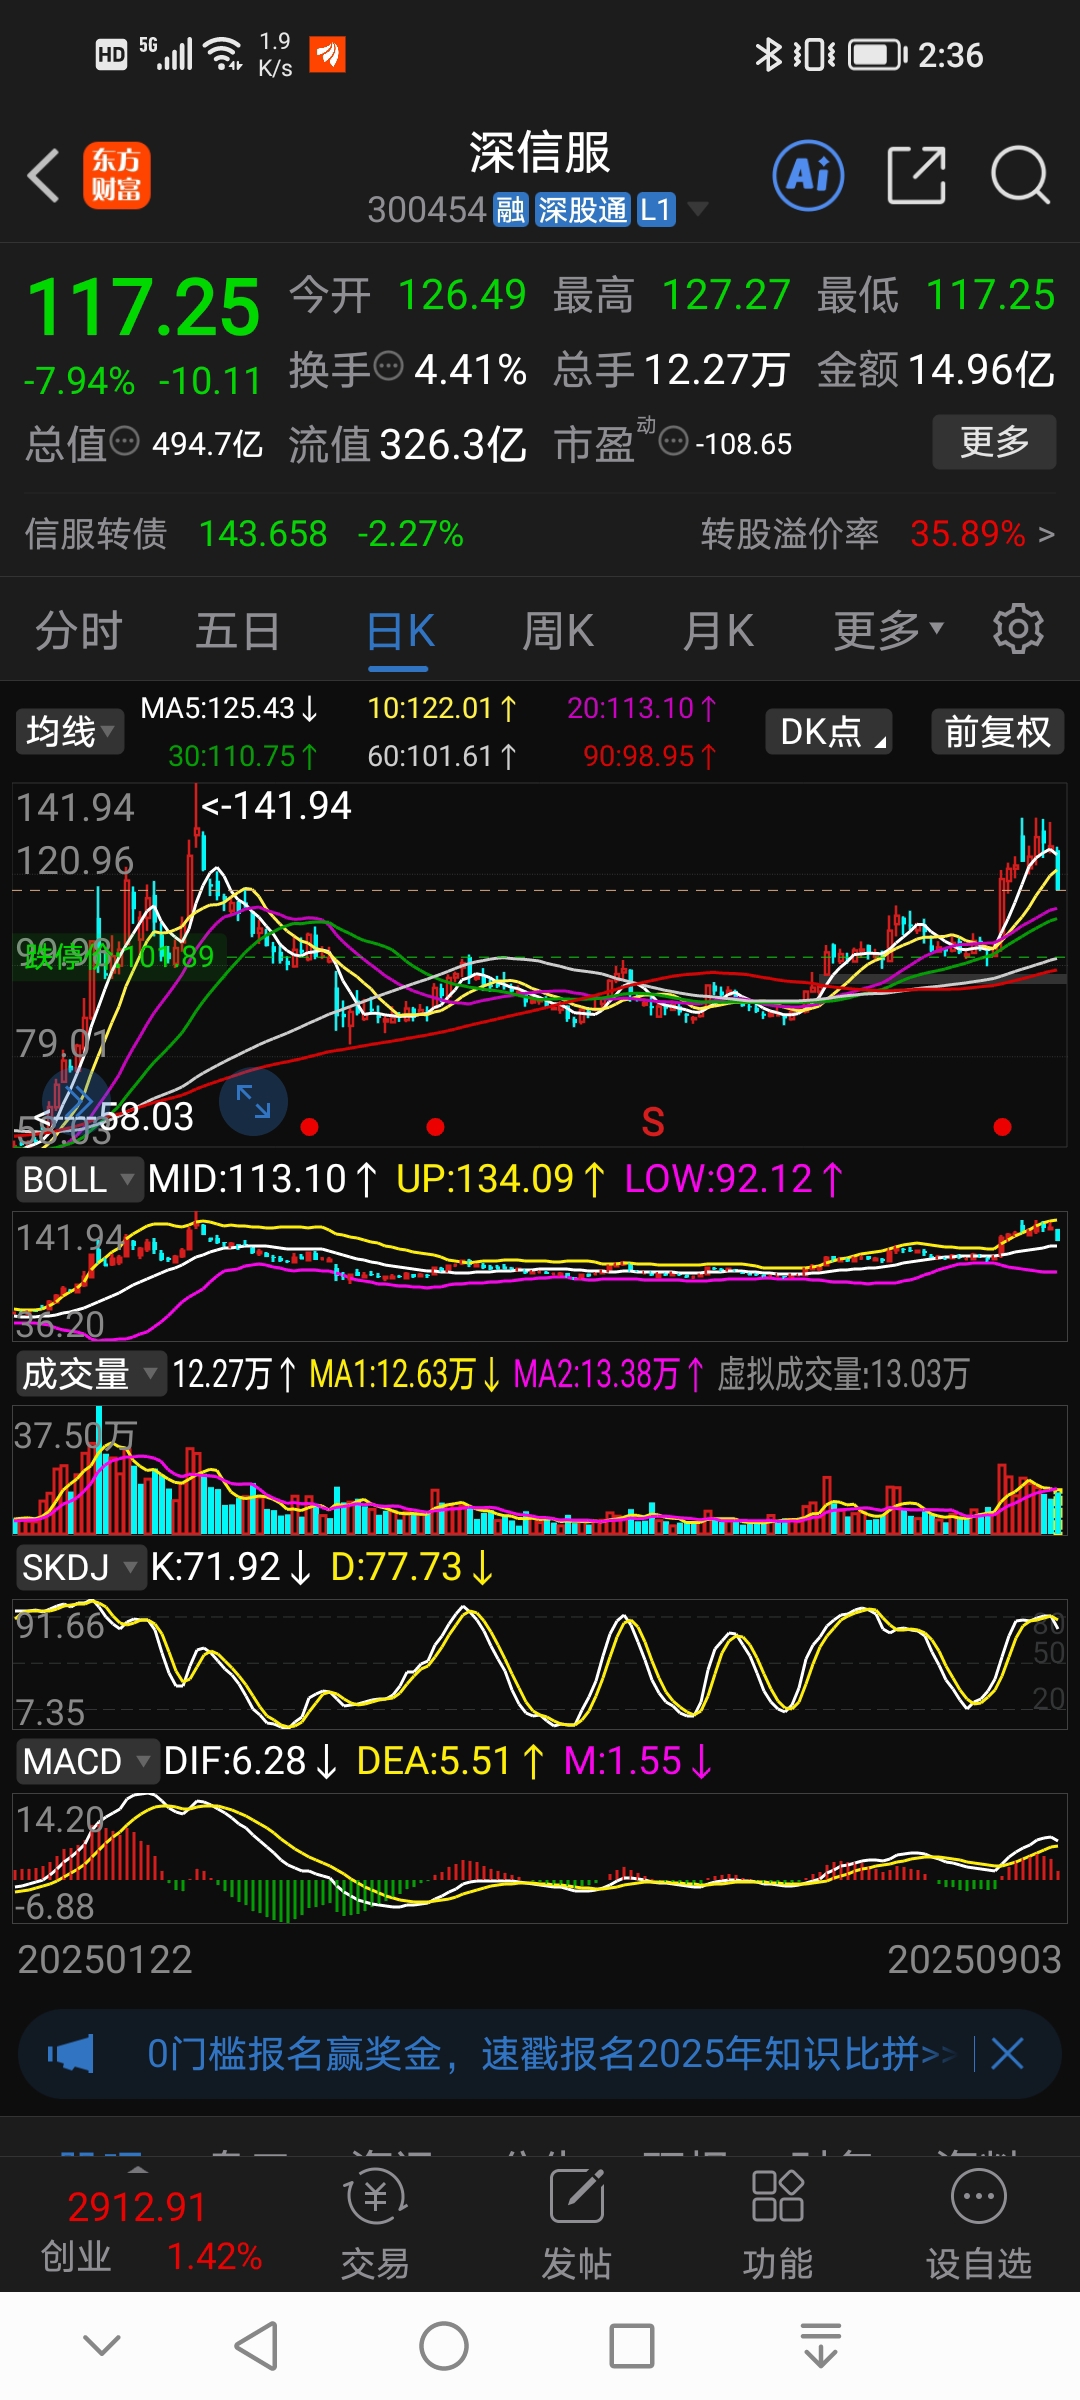The width and height of the screenshot is (1080, 2400).
Task: Tap the 市盈 info smiley icon
Action: click(x=674, y=440)
